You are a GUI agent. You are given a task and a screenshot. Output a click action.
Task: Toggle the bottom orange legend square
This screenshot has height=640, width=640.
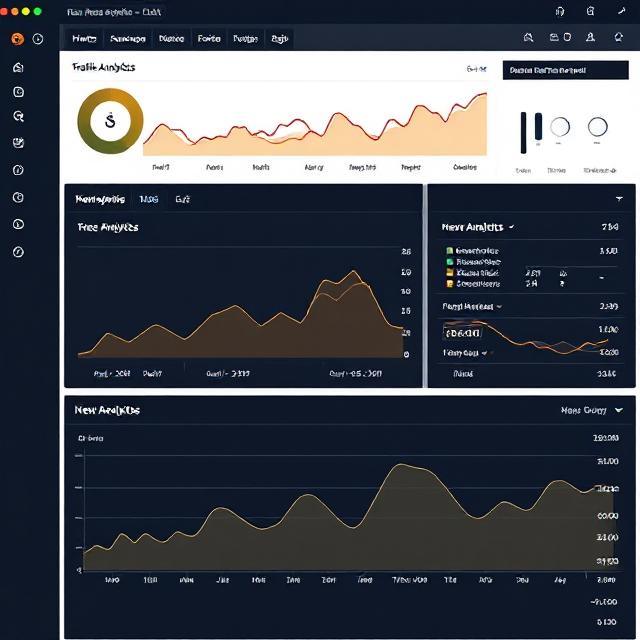coord(449,283)
